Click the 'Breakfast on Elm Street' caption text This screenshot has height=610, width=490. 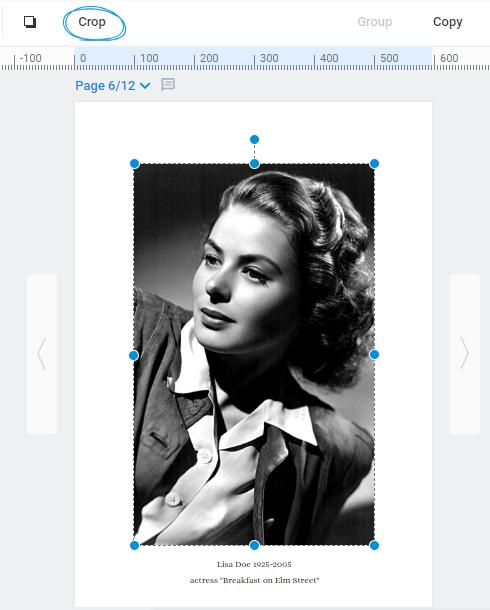click(x=254, y=580)
